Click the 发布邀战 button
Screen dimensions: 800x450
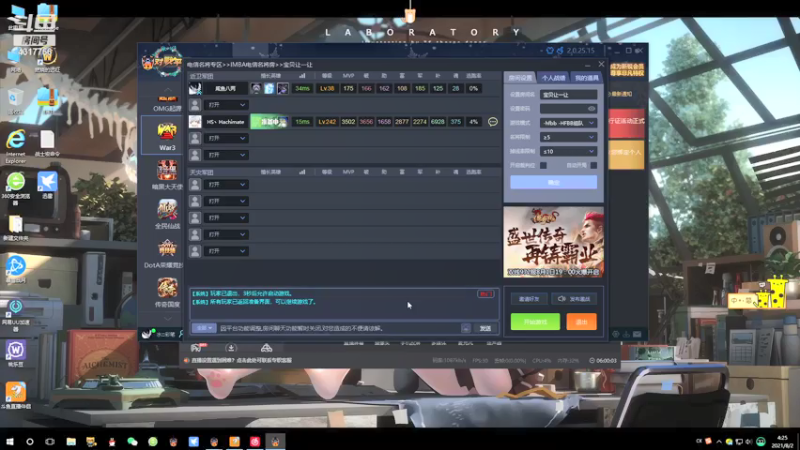pyautogui.click(x=574, y=299)
